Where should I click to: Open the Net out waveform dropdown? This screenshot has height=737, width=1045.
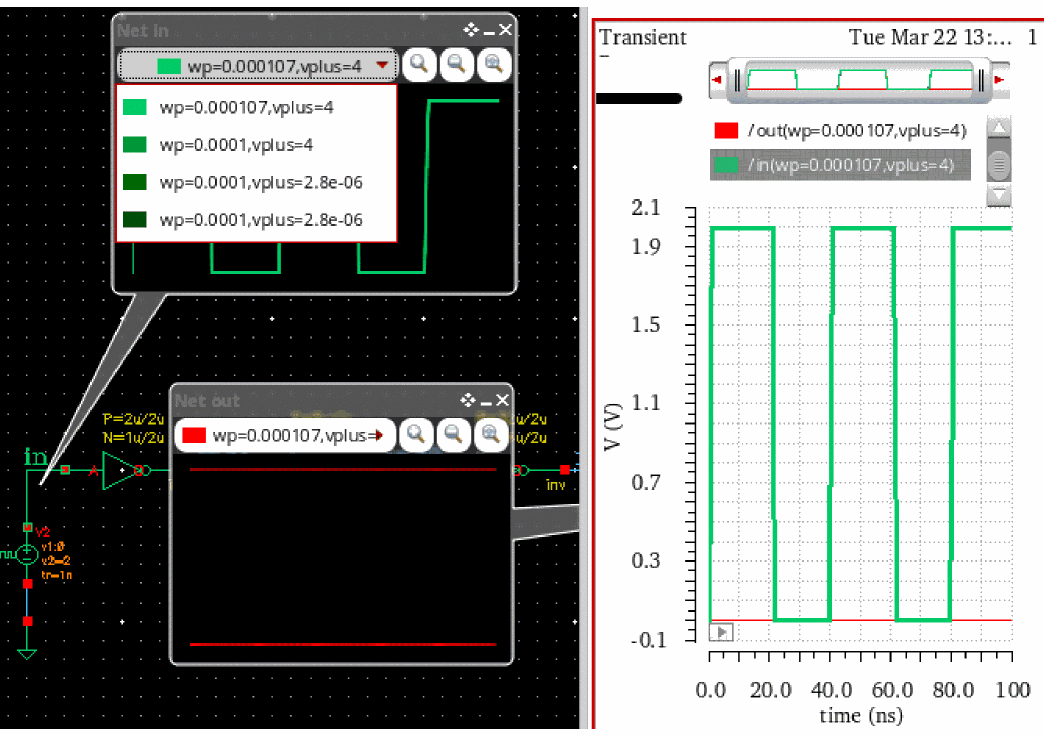[x=285, y=435]
